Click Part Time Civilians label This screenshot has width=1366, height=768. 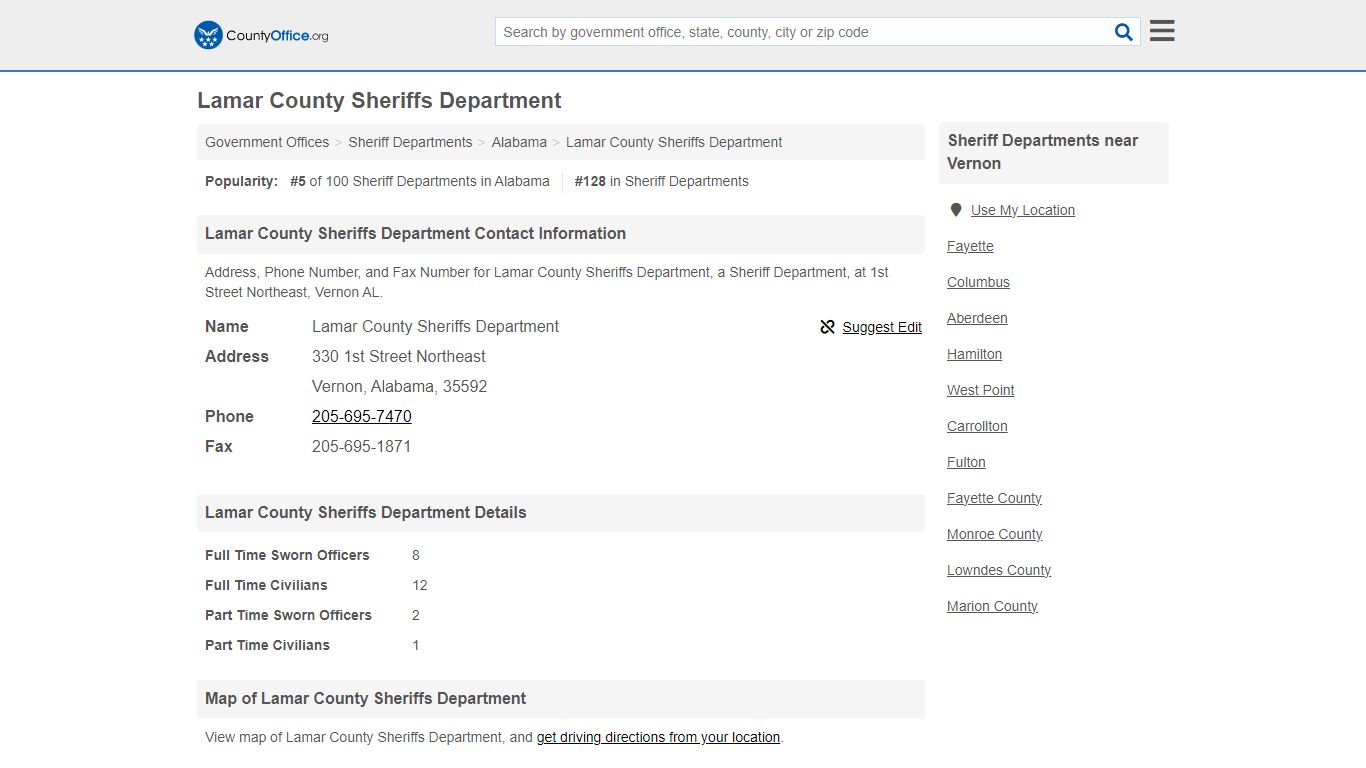[x=267, y=645]
